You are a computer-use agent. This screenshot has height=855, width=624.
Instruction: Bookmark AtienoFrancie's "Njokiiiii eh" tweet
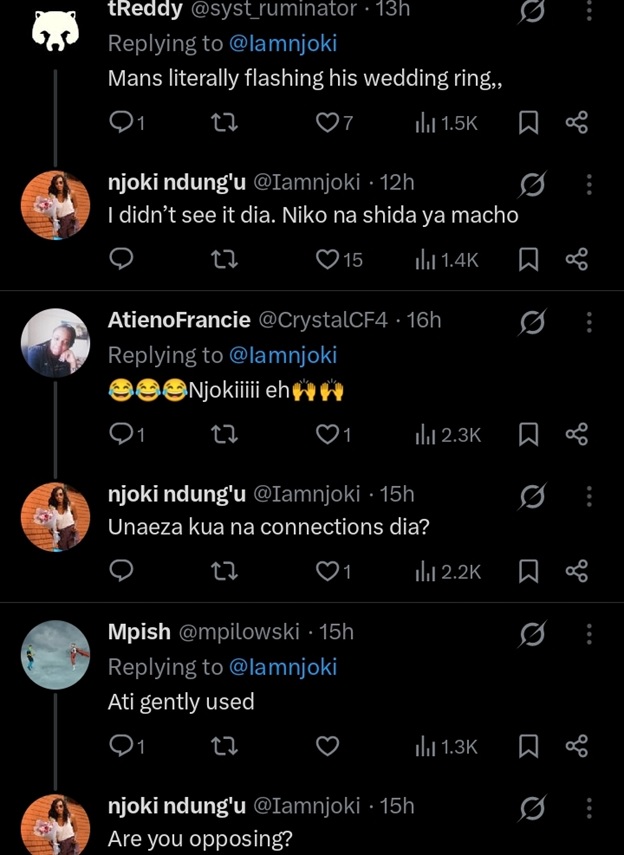pyautogui.click(x=529, y=434)
